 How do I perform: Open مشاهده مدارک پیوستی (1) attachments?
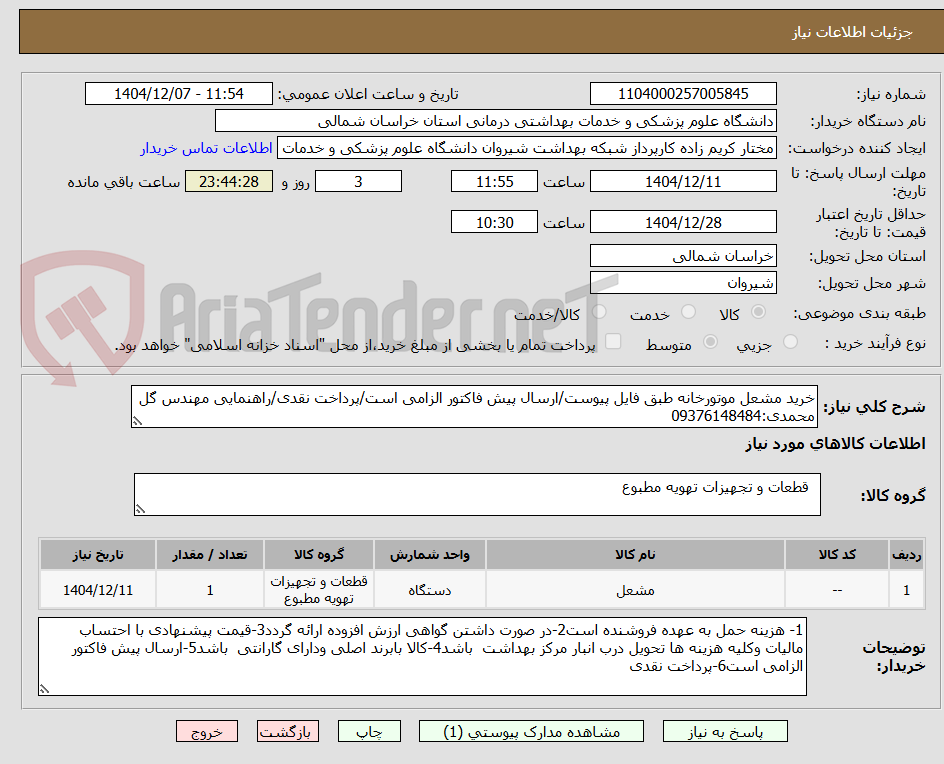[x=531, y=731]
